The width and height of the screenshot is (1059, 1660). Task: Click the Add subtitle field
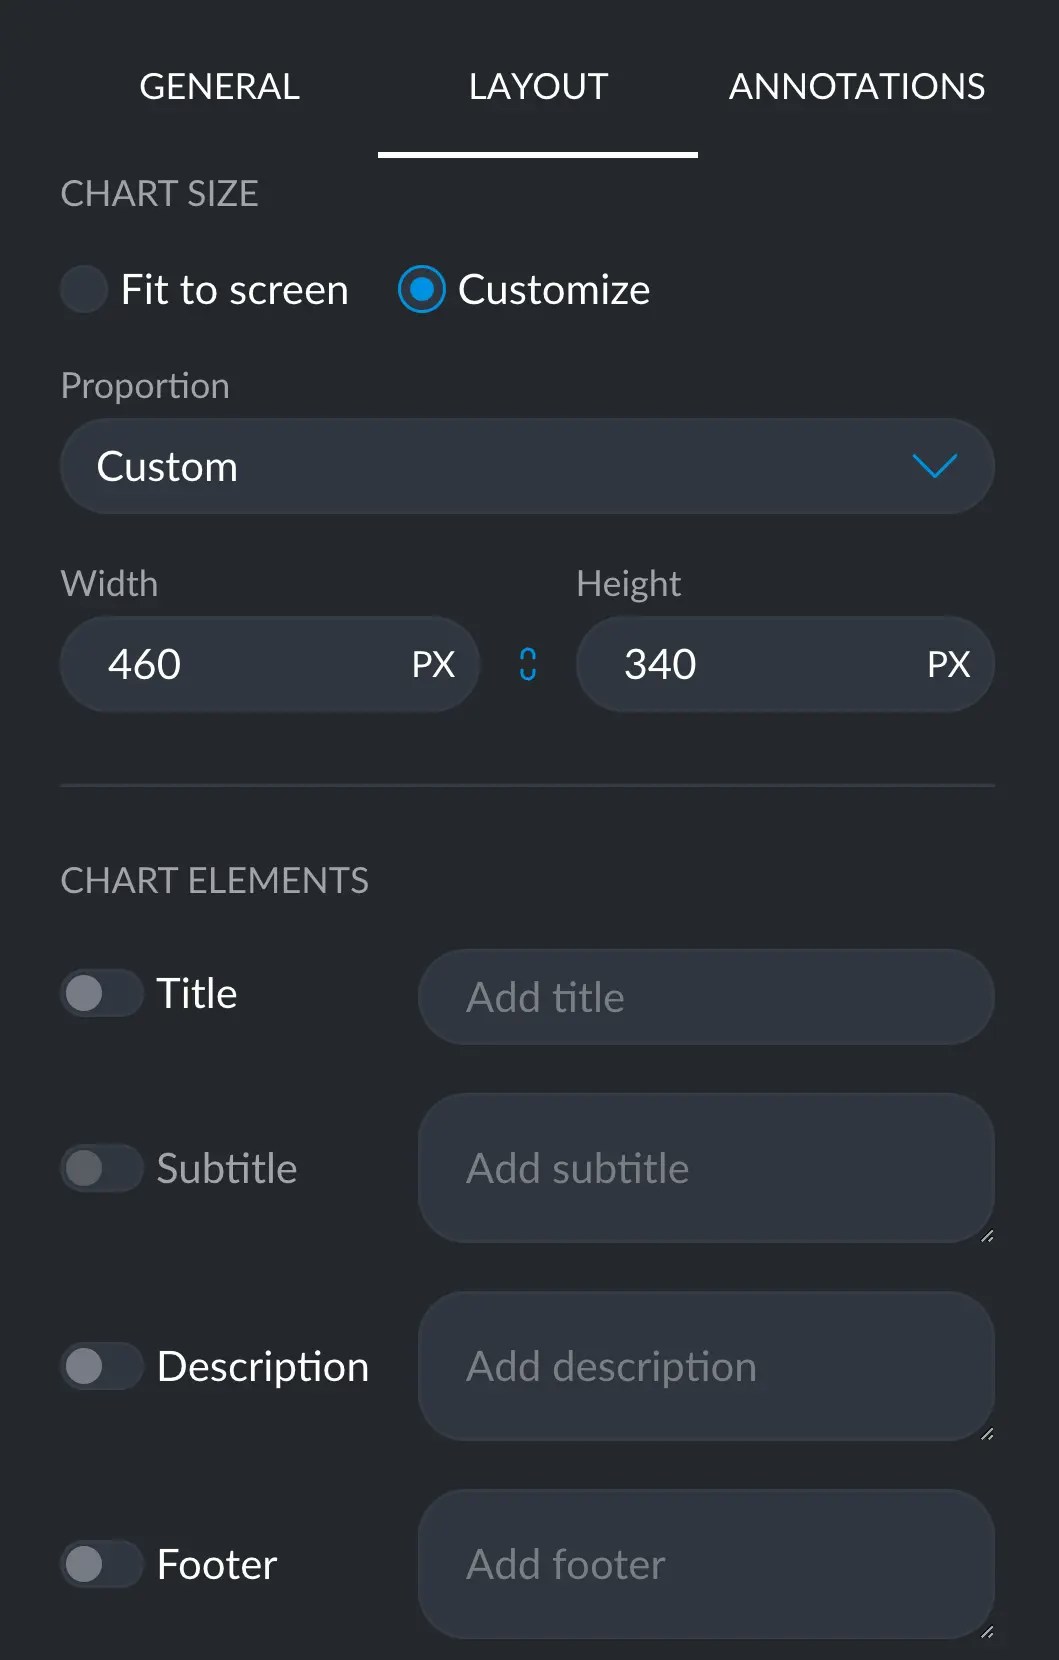point(707,1168)
